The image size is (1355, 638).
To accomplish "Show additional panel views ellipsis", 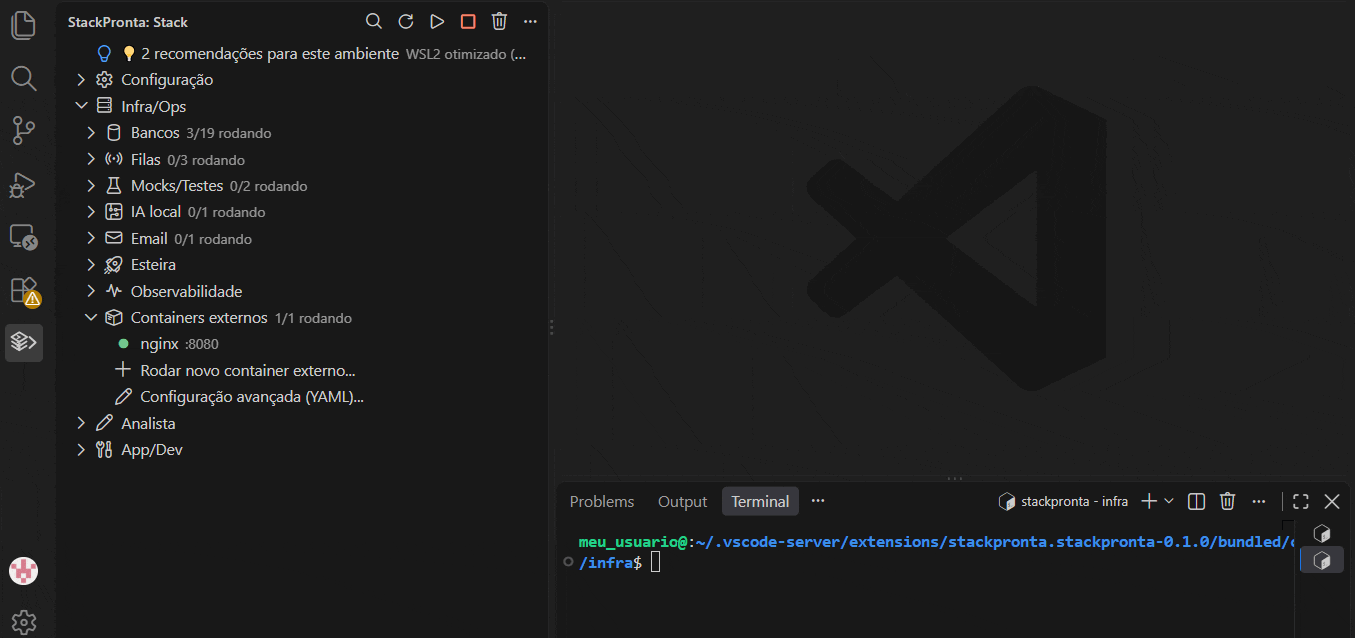I will (818, 501).
